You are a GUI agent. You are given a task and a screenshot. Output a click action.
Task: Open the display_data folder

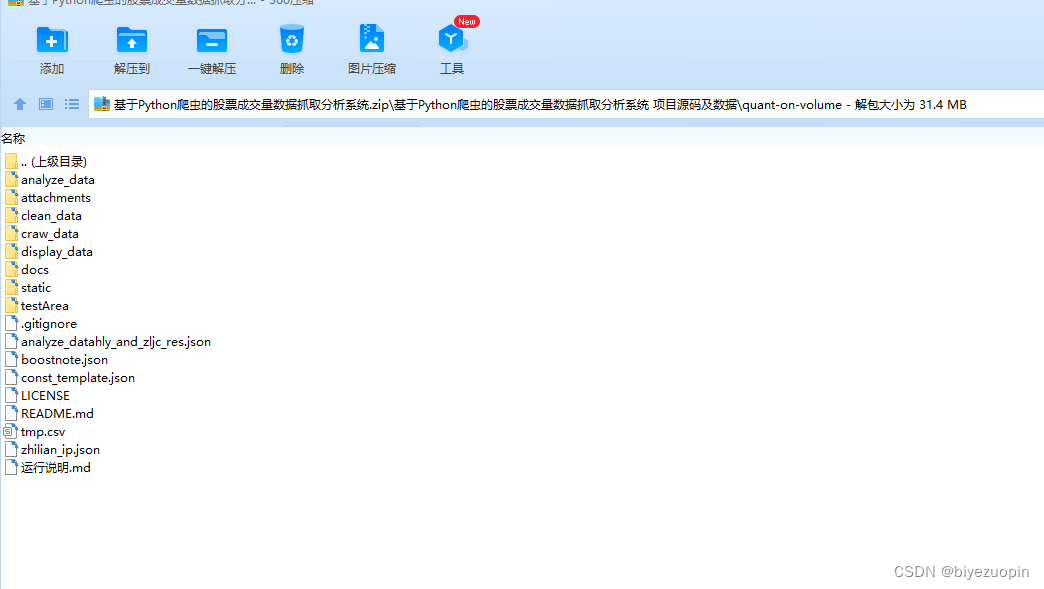(x=57, y=251)
